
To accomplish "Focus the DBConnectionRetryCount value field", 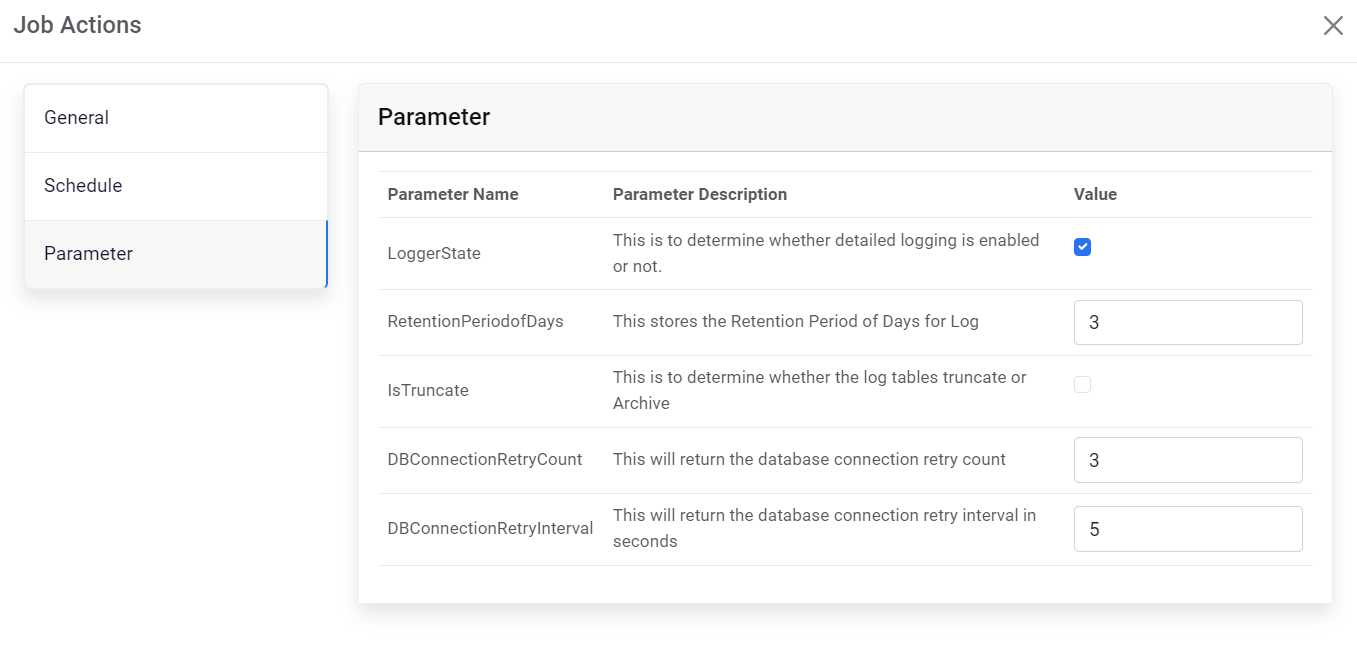I will click(x=1187, y=460).
